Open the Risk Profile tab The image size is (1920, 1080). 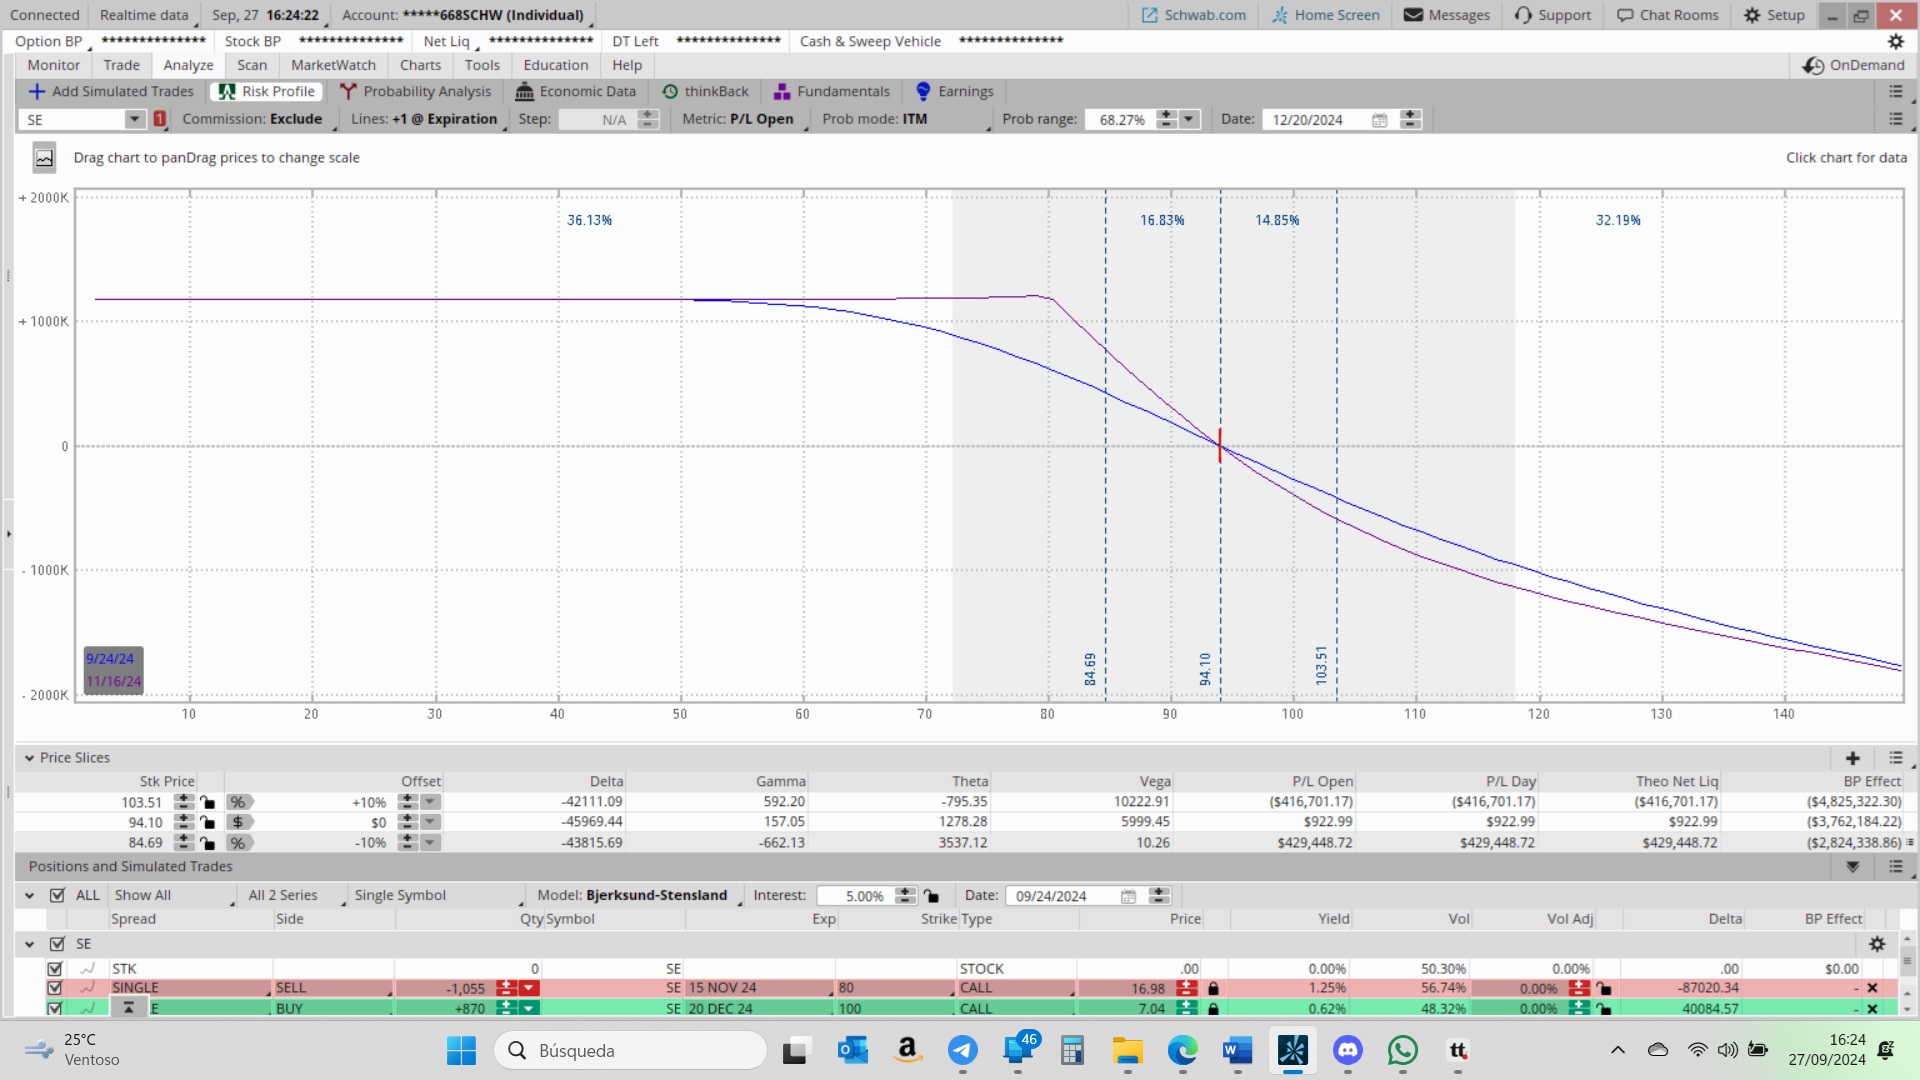point(267,91)
